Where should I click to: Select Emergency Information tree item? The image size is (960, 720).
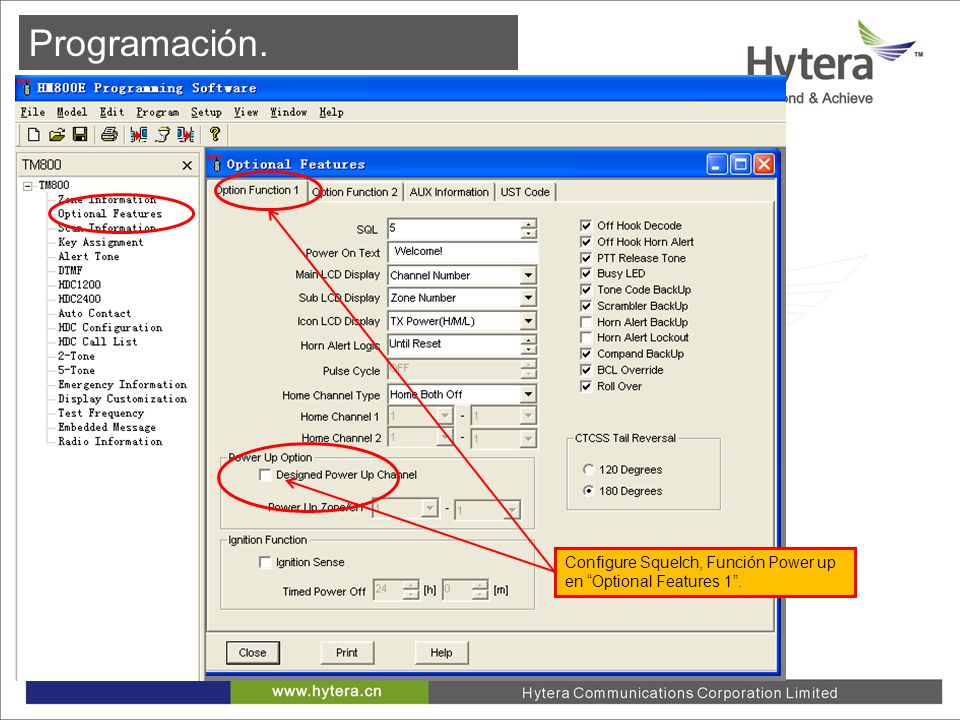(122, 384)
